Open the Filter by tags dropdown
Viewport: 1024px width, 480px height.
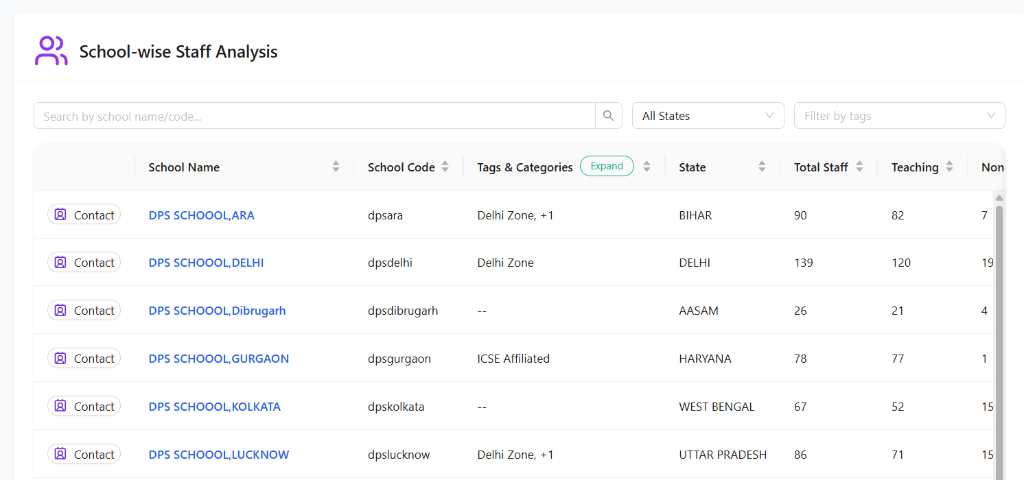point(899,116)
